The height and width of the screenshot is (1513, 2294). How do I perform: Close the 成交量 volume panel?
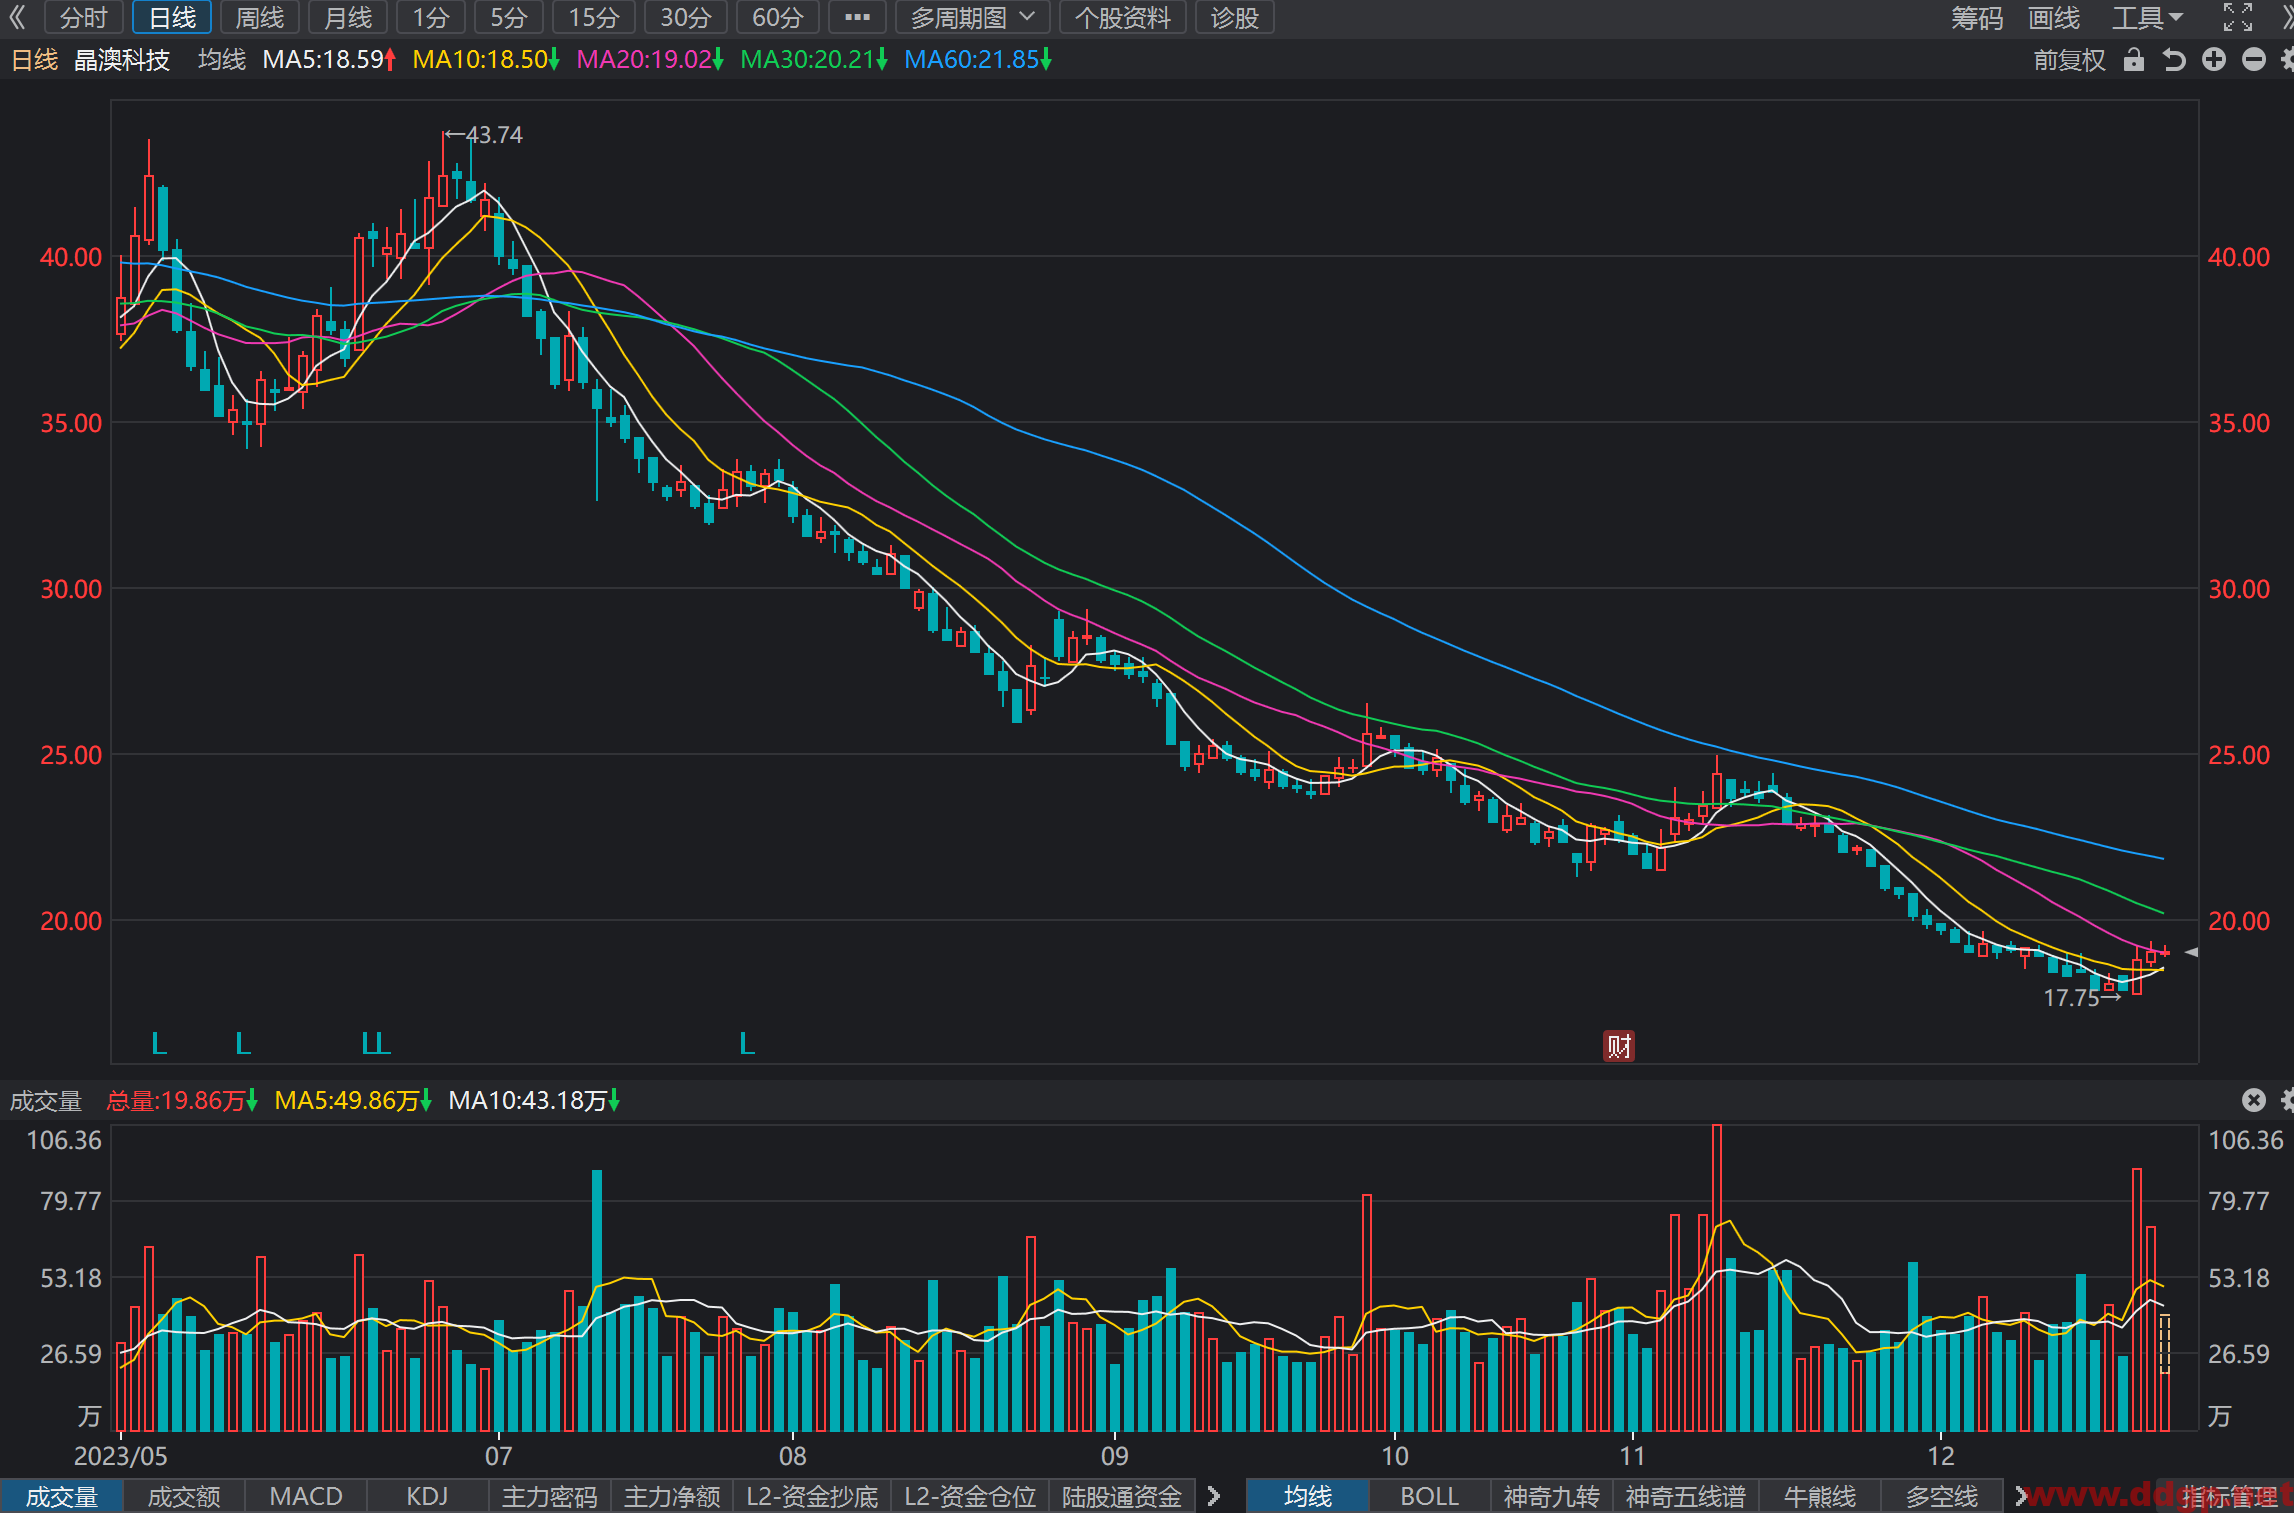(x=2253, y=1100)
